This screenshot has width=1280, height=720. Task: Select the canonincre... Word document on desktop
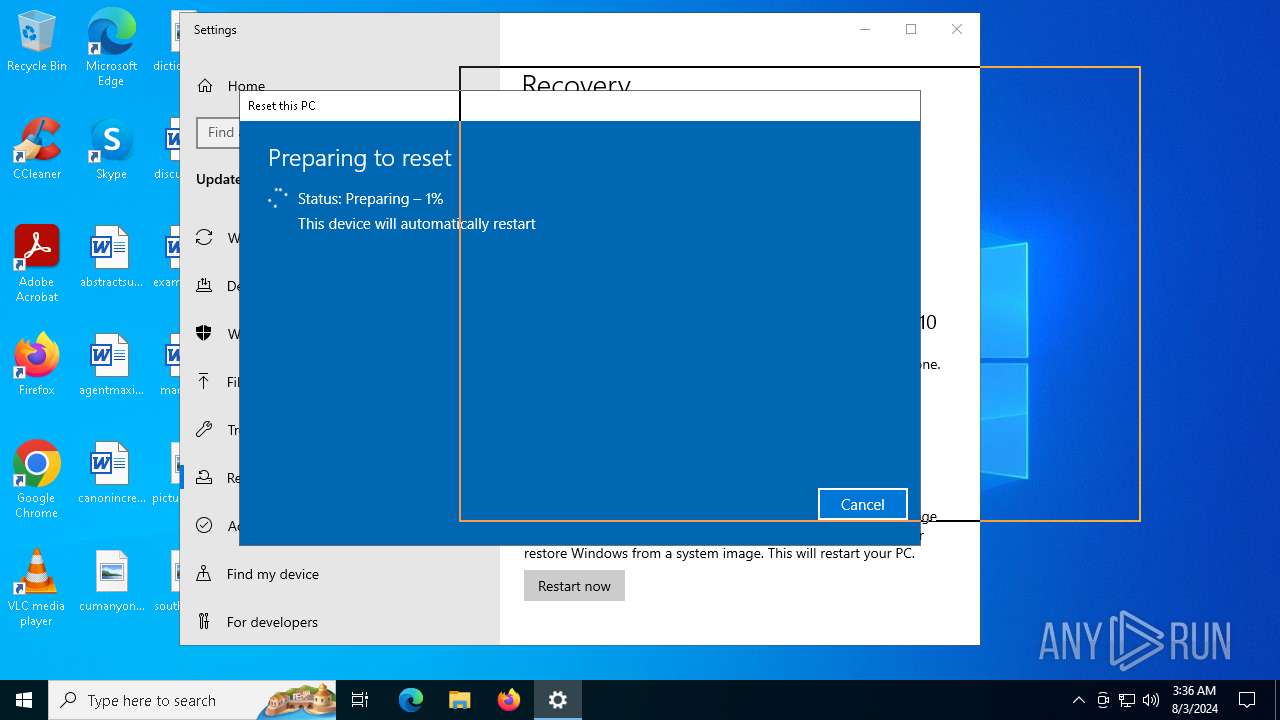(x=111, y=473)
